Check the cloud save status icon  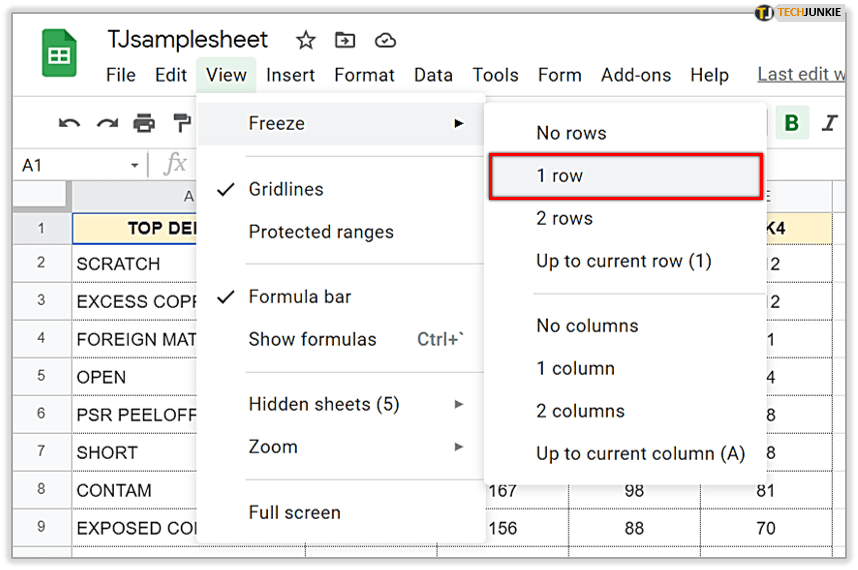click(x=385, y=40)
